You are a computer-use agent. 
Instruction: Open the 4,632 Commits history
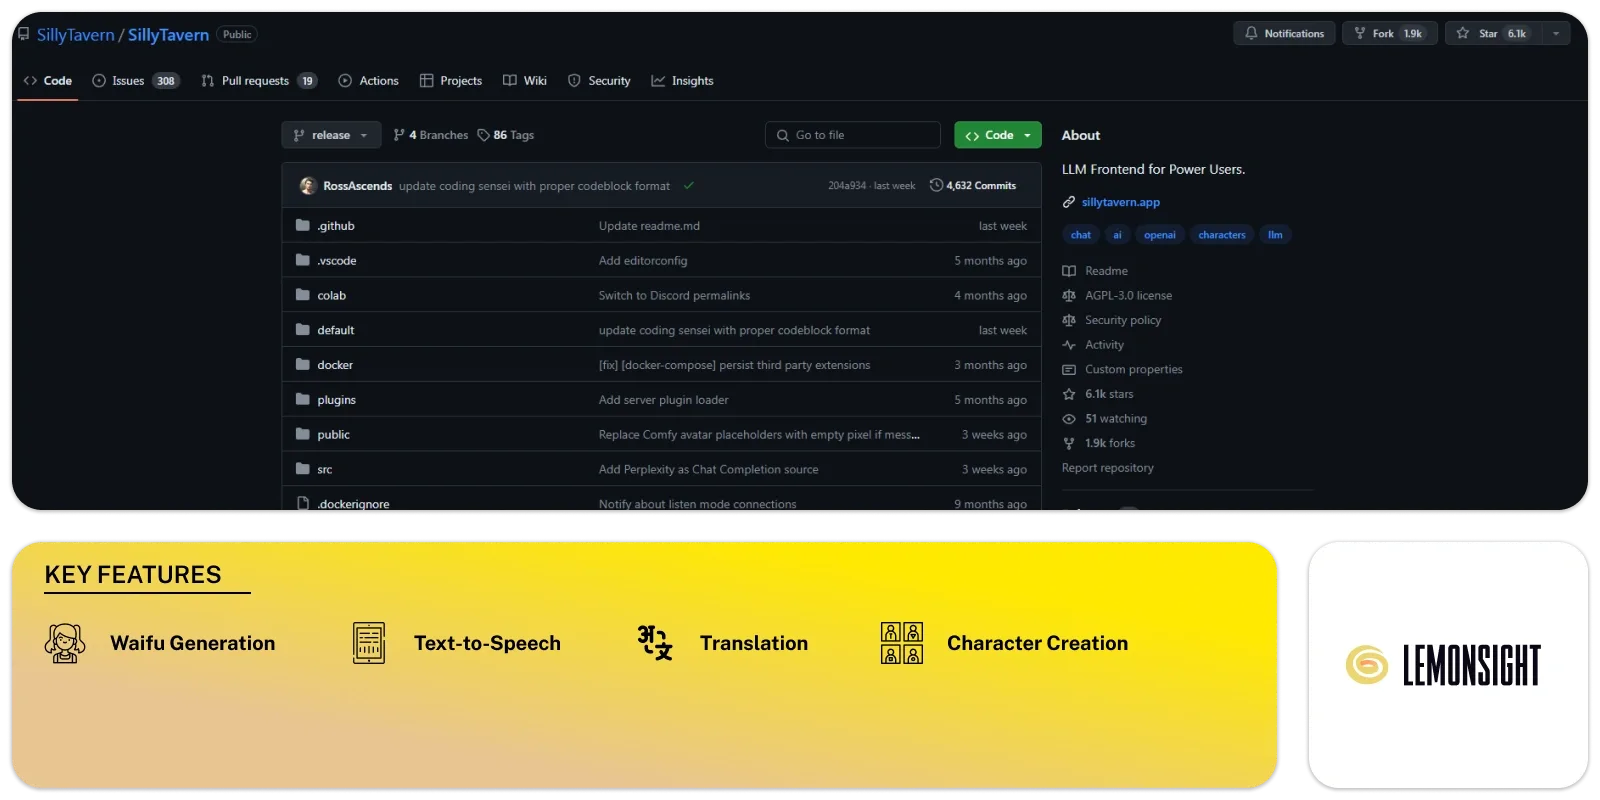(x=973, y=186)
